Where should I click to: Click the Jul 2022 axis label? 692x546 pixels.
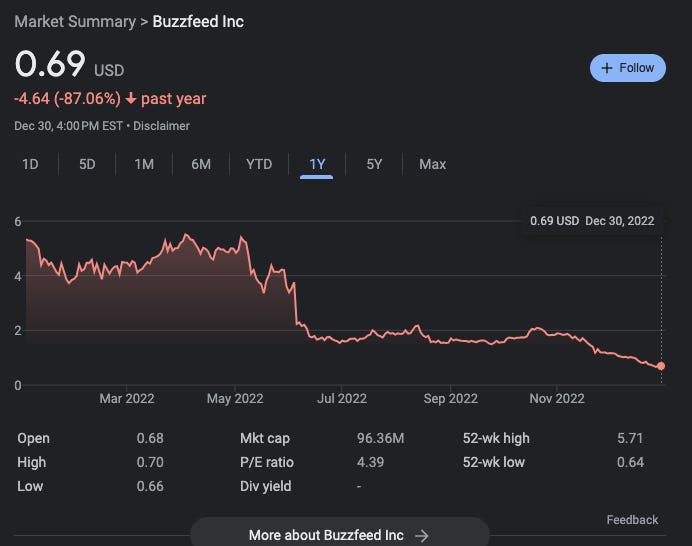point(342,399)
